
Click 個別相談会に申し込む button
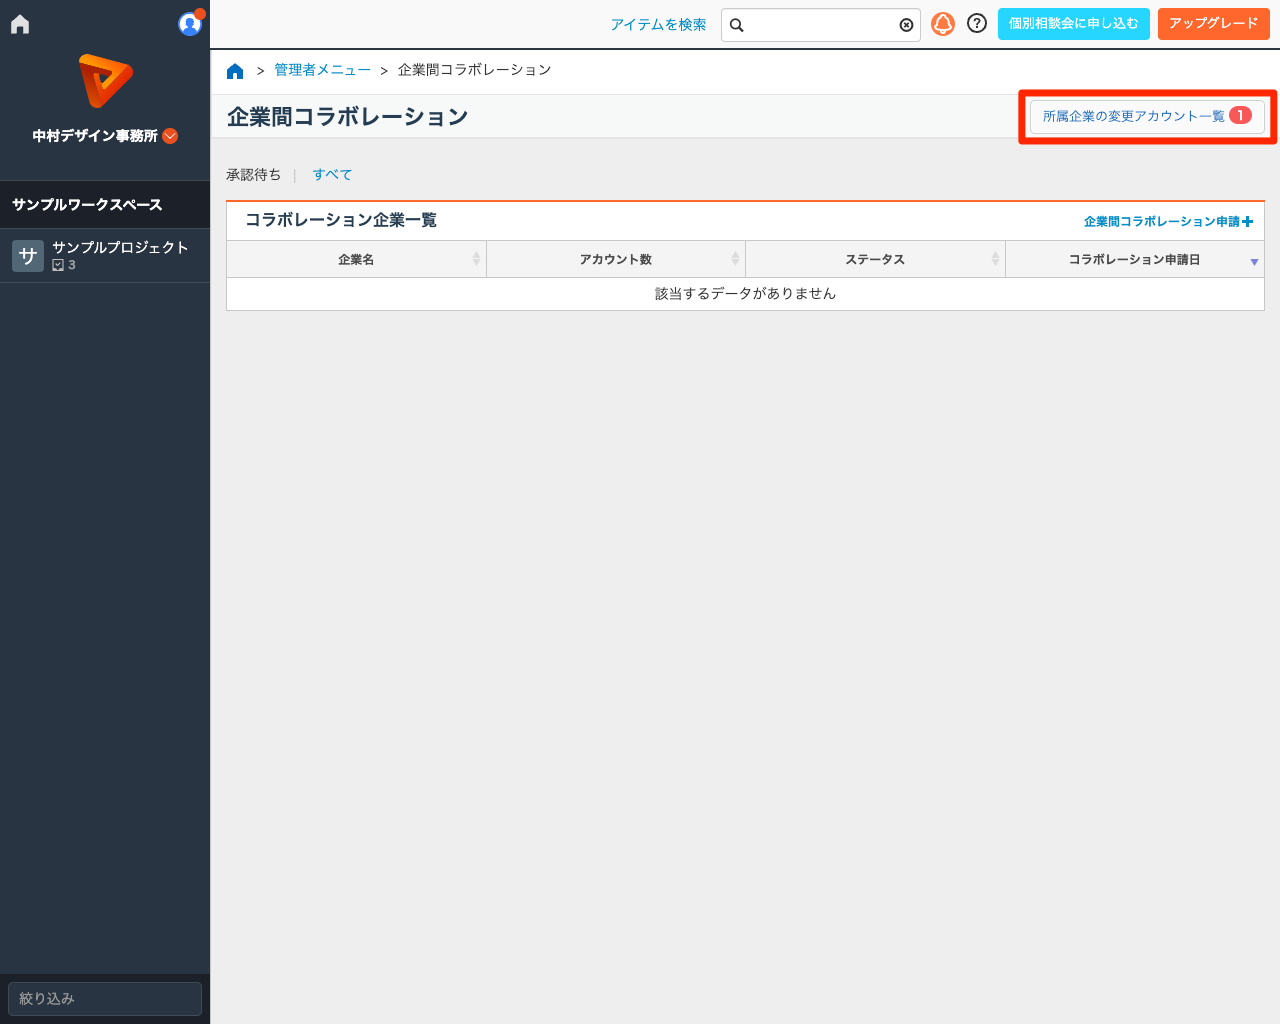[x=1074, y=23]
